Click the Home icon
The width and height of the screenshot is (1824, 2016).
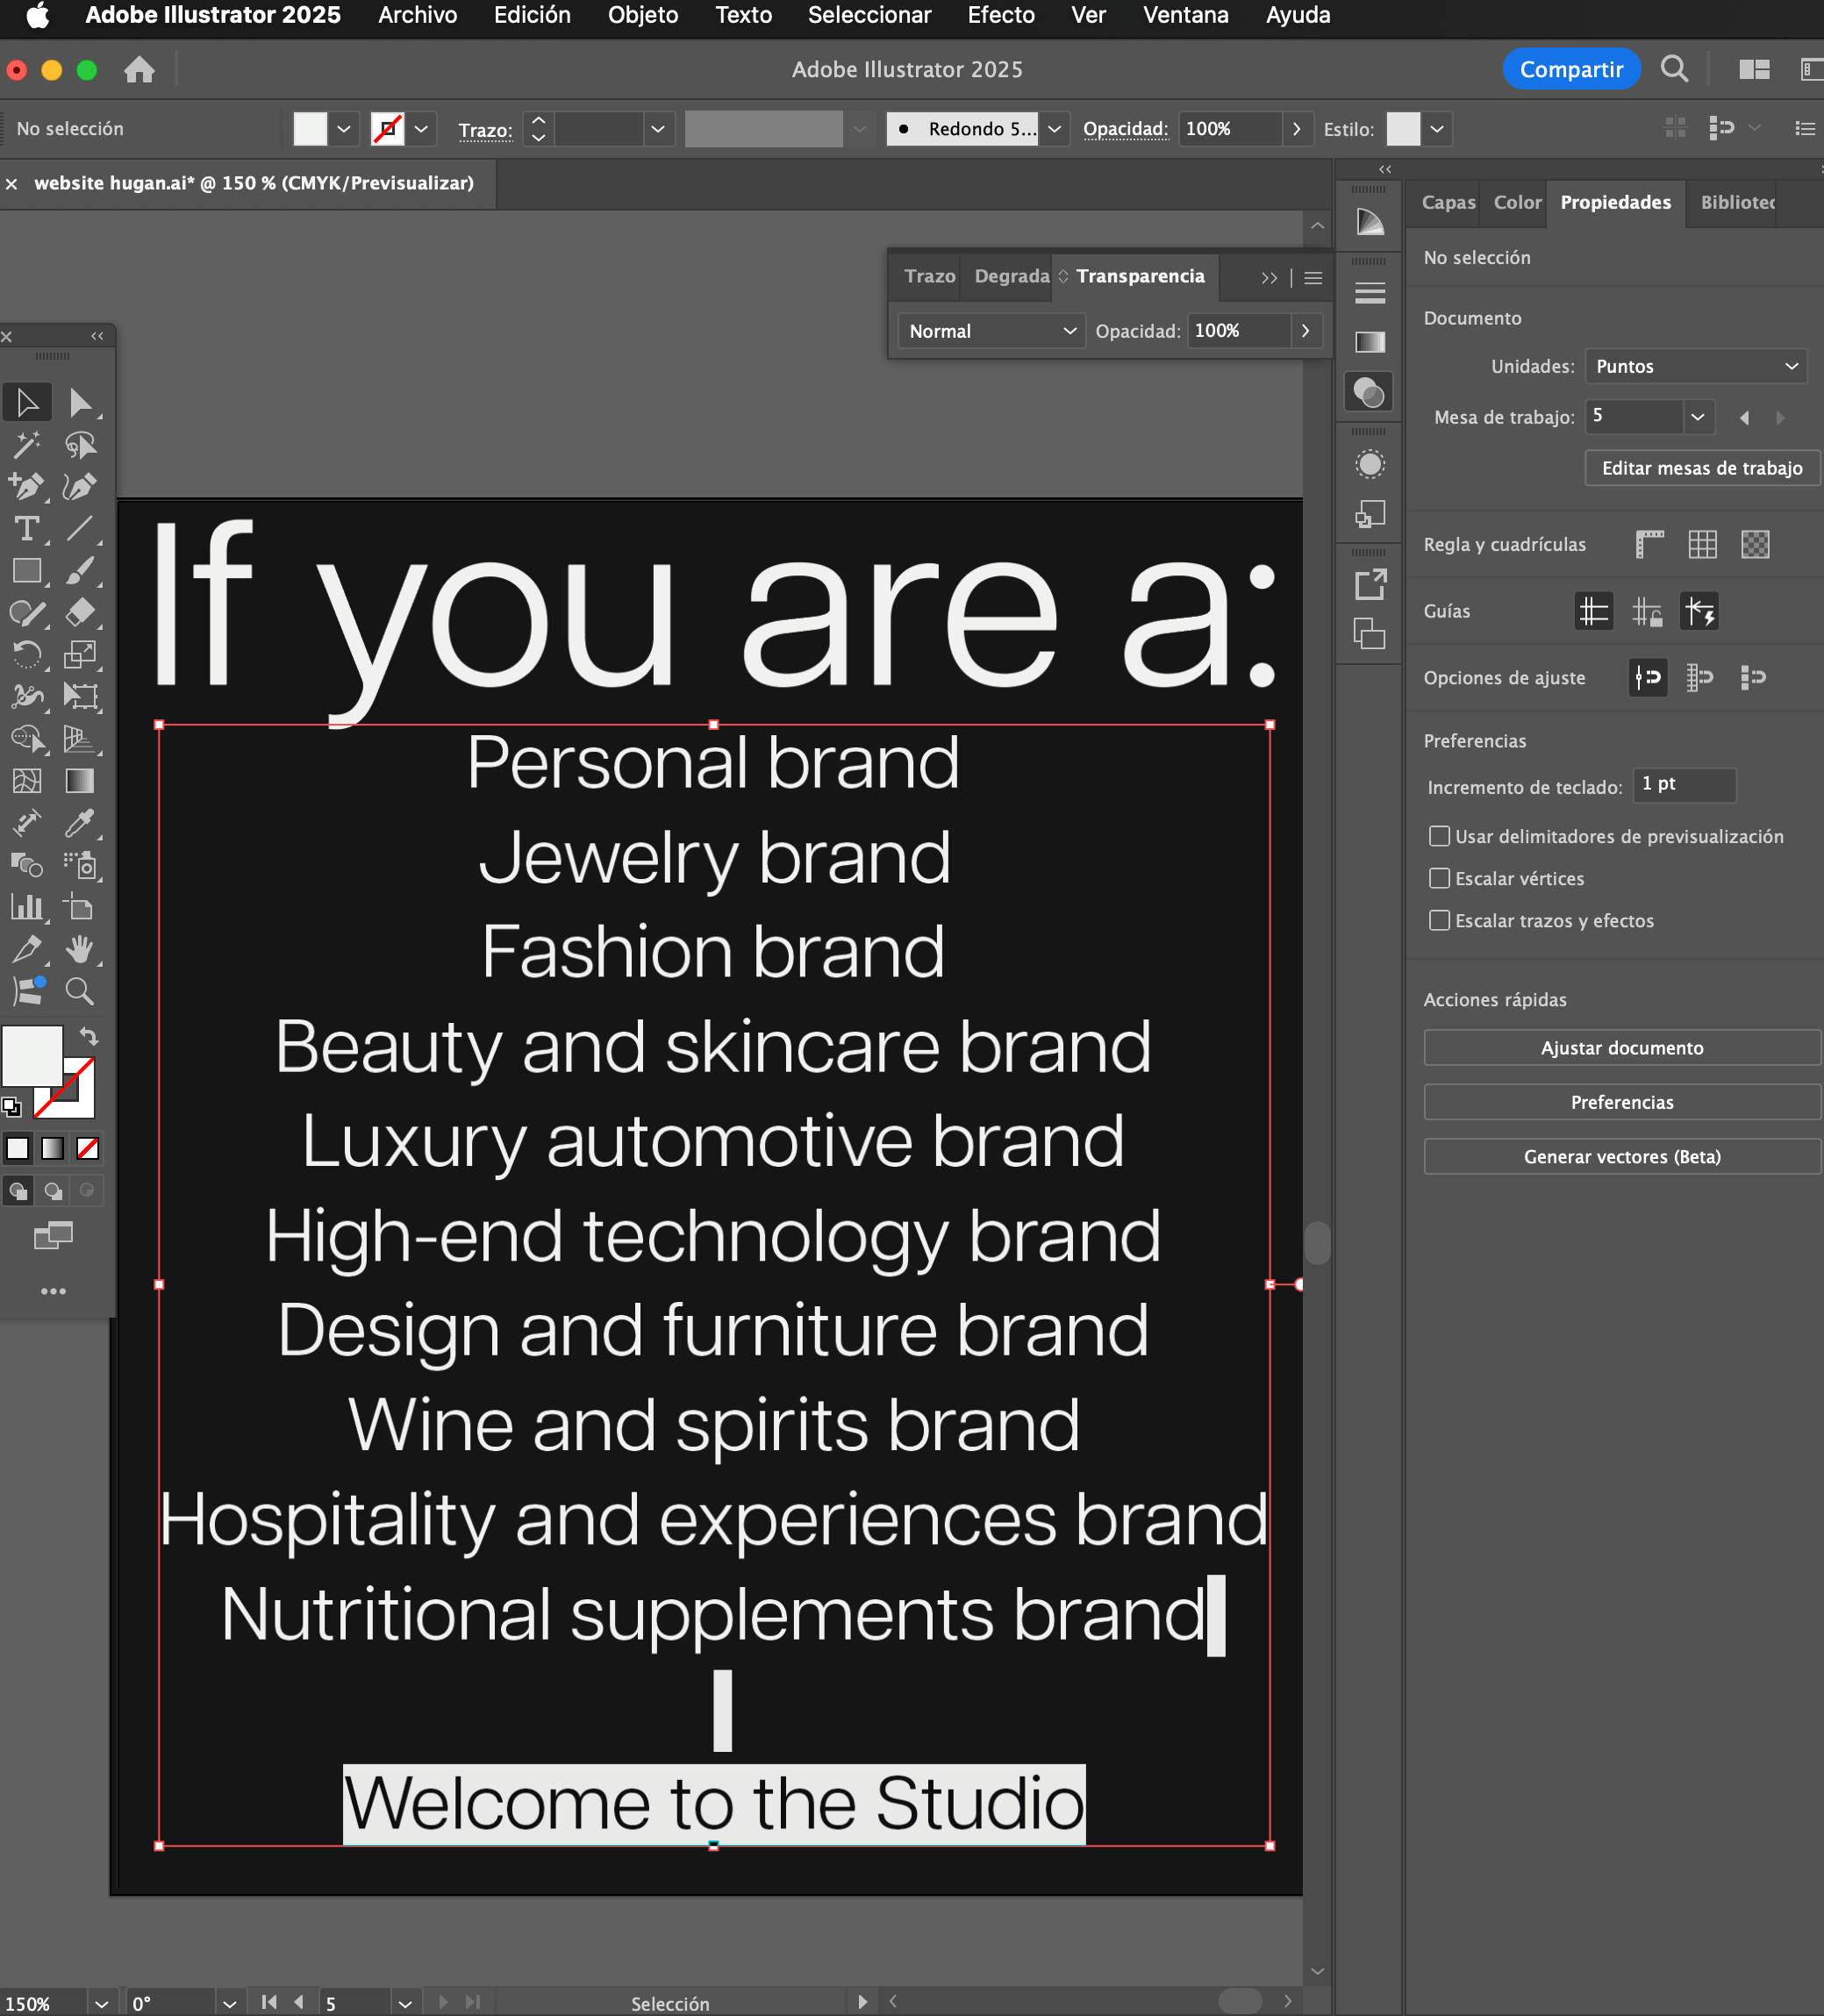139,70
